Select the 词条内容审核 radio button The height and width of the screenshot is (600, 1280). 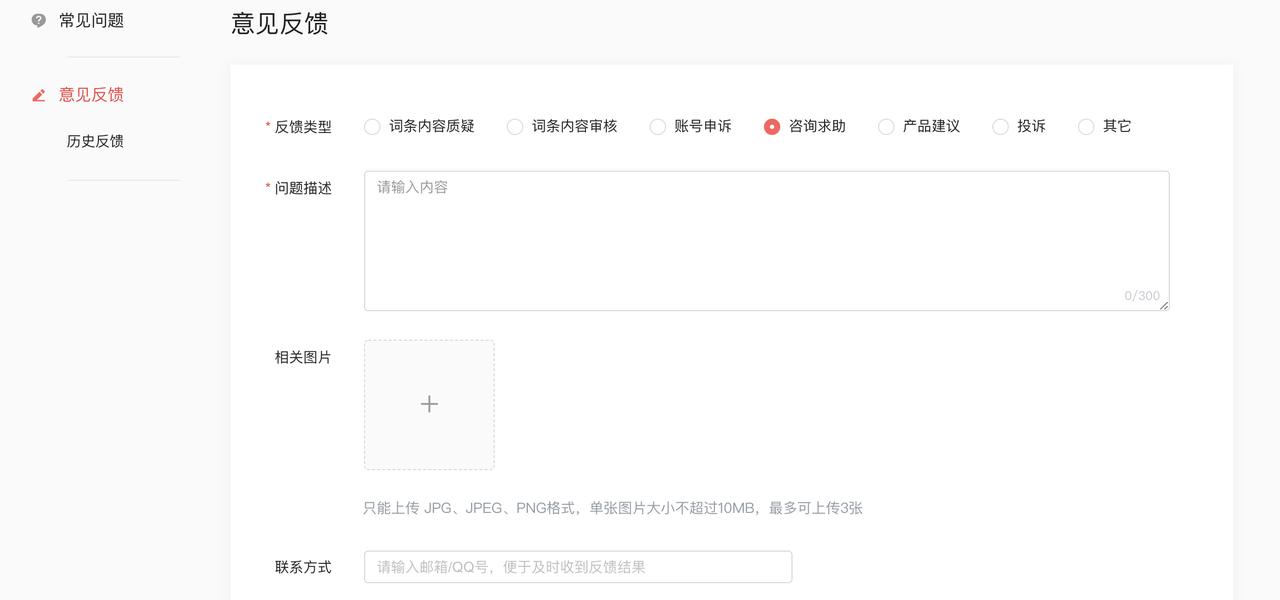point(515,126)
